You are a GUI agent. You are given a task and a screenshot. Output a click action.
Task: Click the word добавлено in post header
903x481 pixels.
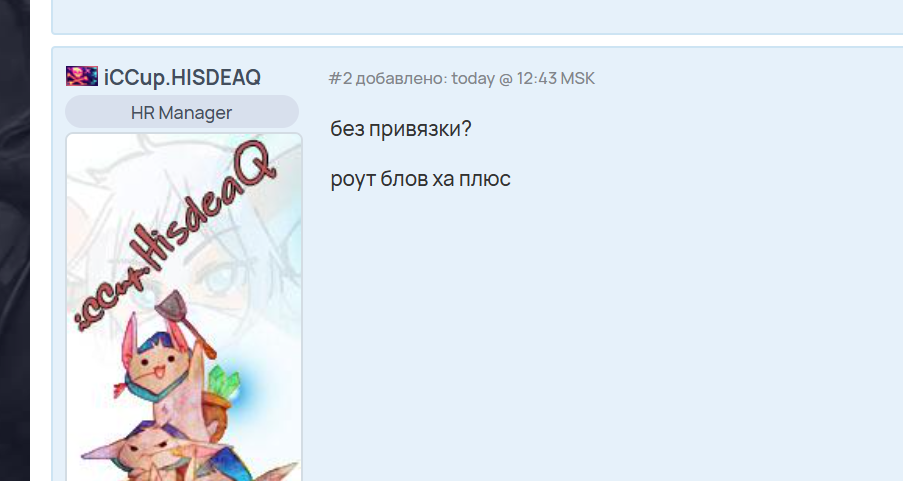[x=401, y=79]
